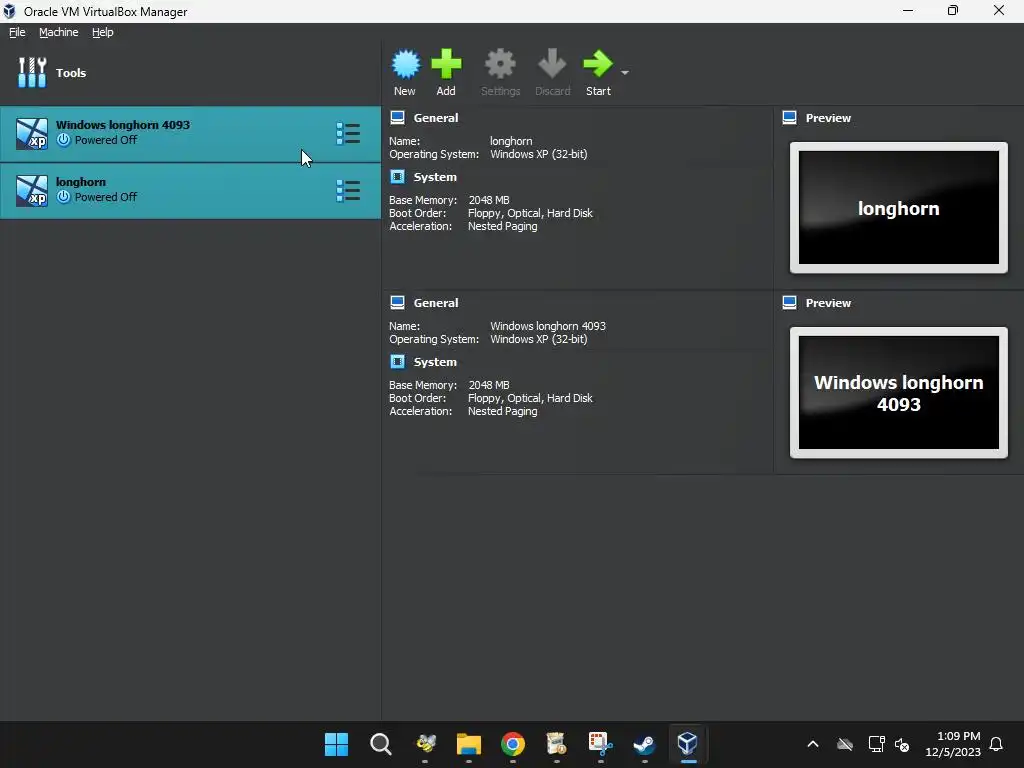Click General header for Windows longhorn 4093
The width and height of the screenshot is (1024, 768).
[x=436, y=303]
